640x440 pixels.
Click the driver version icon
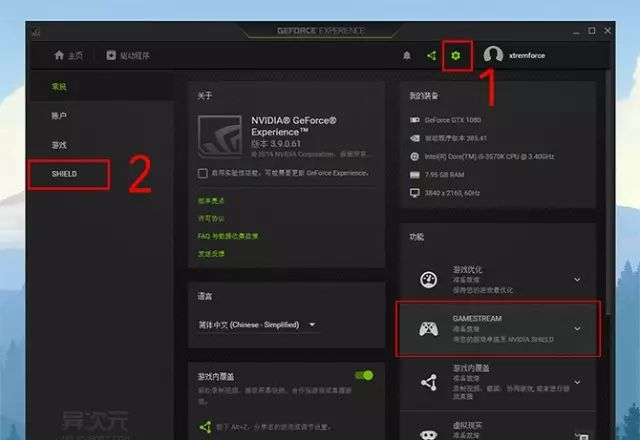pyautogui.click(x=415, y=138)
